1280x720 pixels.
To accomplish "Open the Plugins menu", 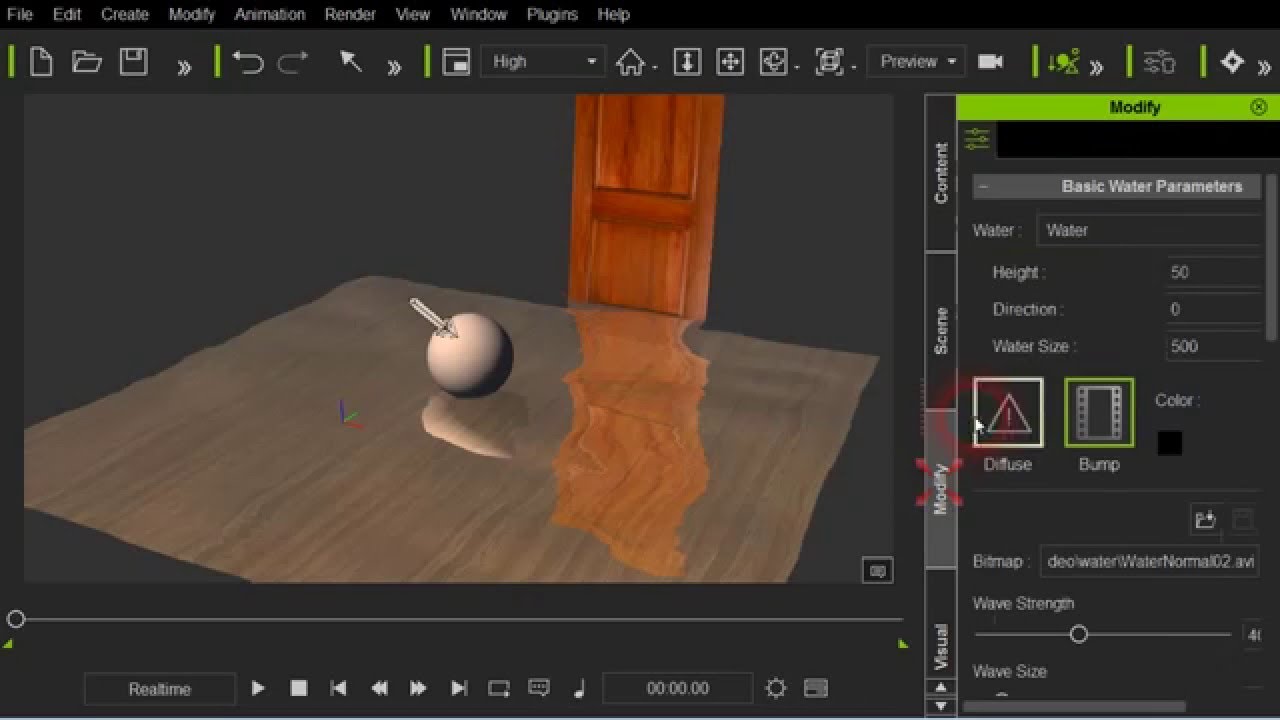I will [x=552, y=15].
